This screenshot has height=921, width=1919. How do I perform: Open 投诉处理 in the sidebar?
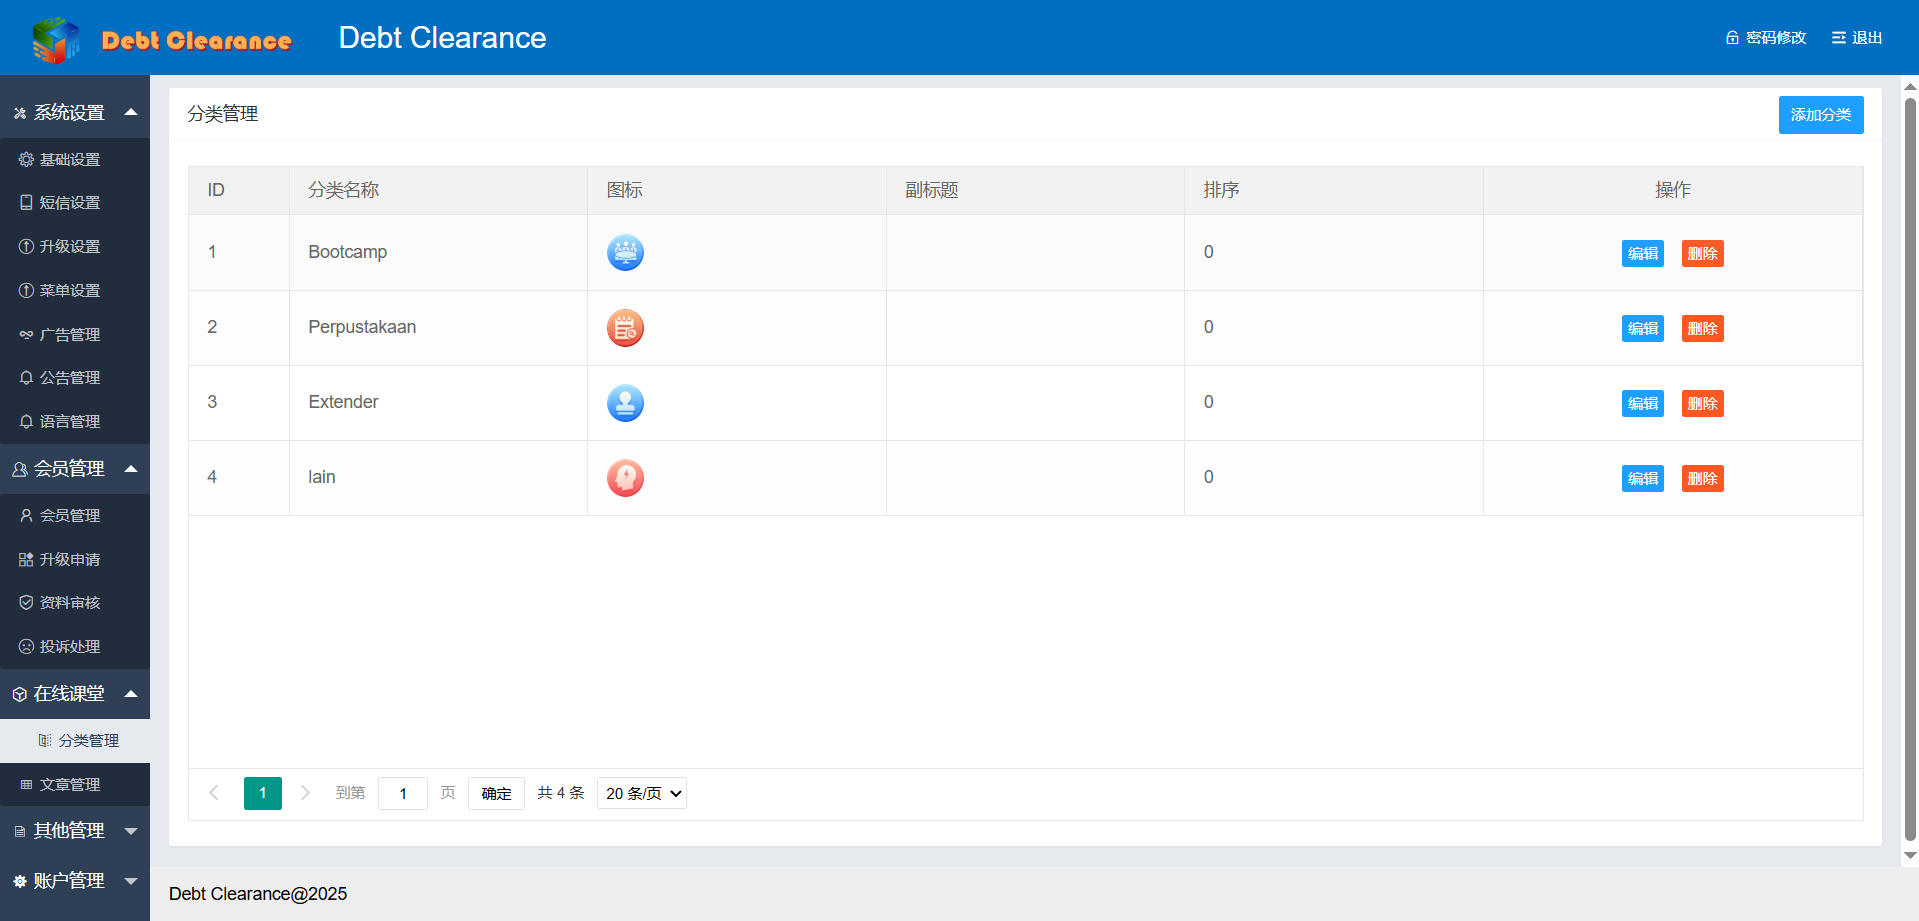pos(70,647)
